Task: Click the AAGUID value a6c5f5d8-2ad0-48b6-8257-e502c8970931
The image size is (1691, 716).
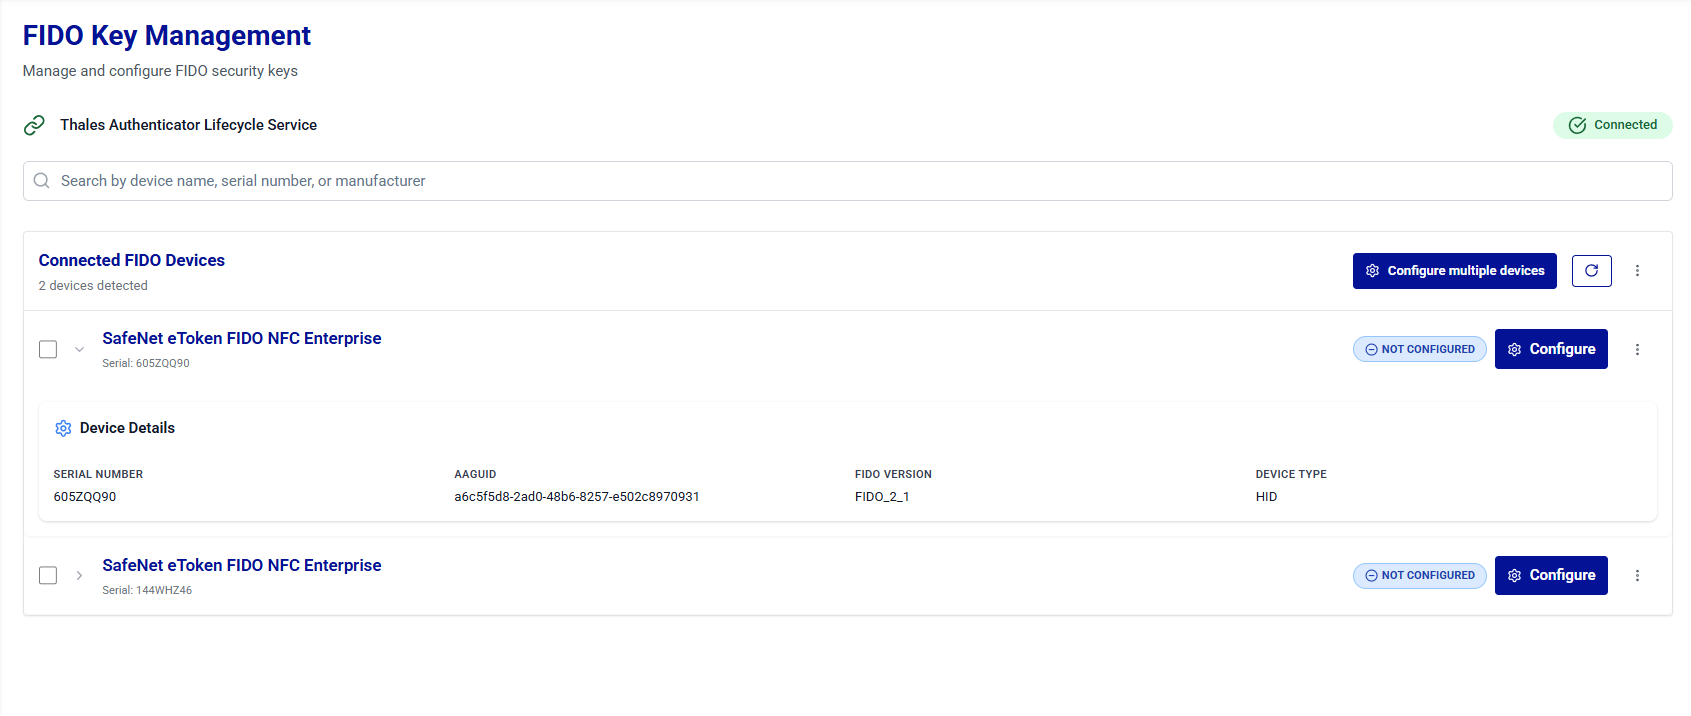Action: (x=577, y=497)
